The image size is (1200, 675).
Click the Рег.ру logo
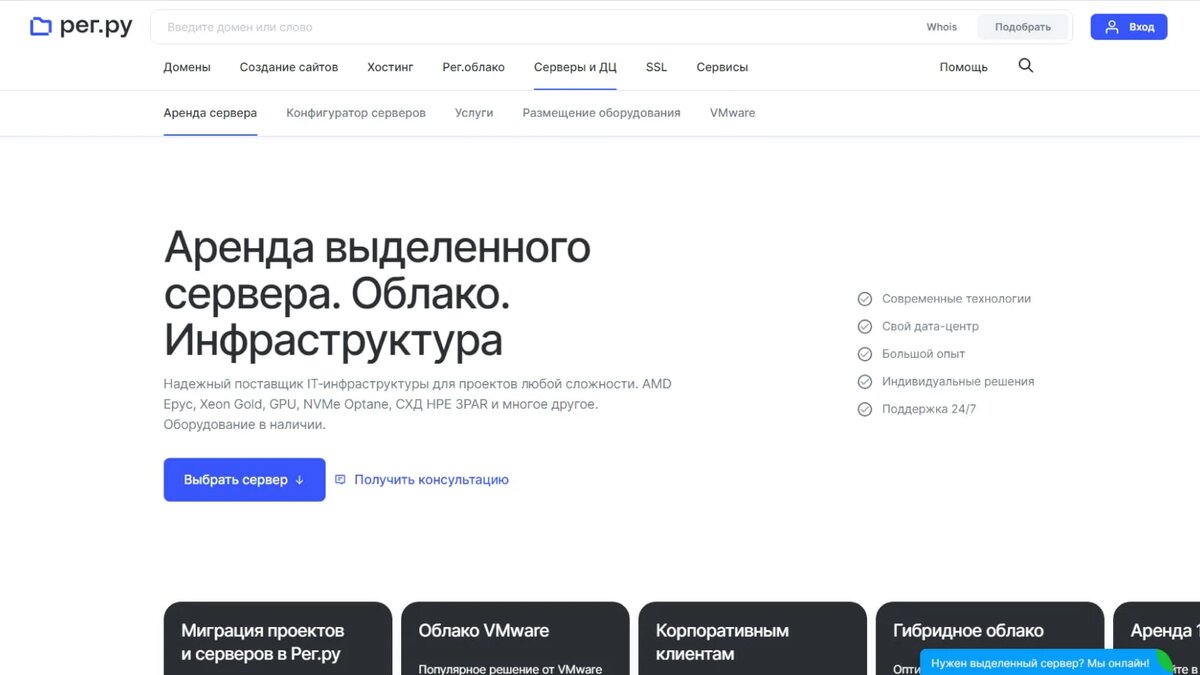point(81,27)
